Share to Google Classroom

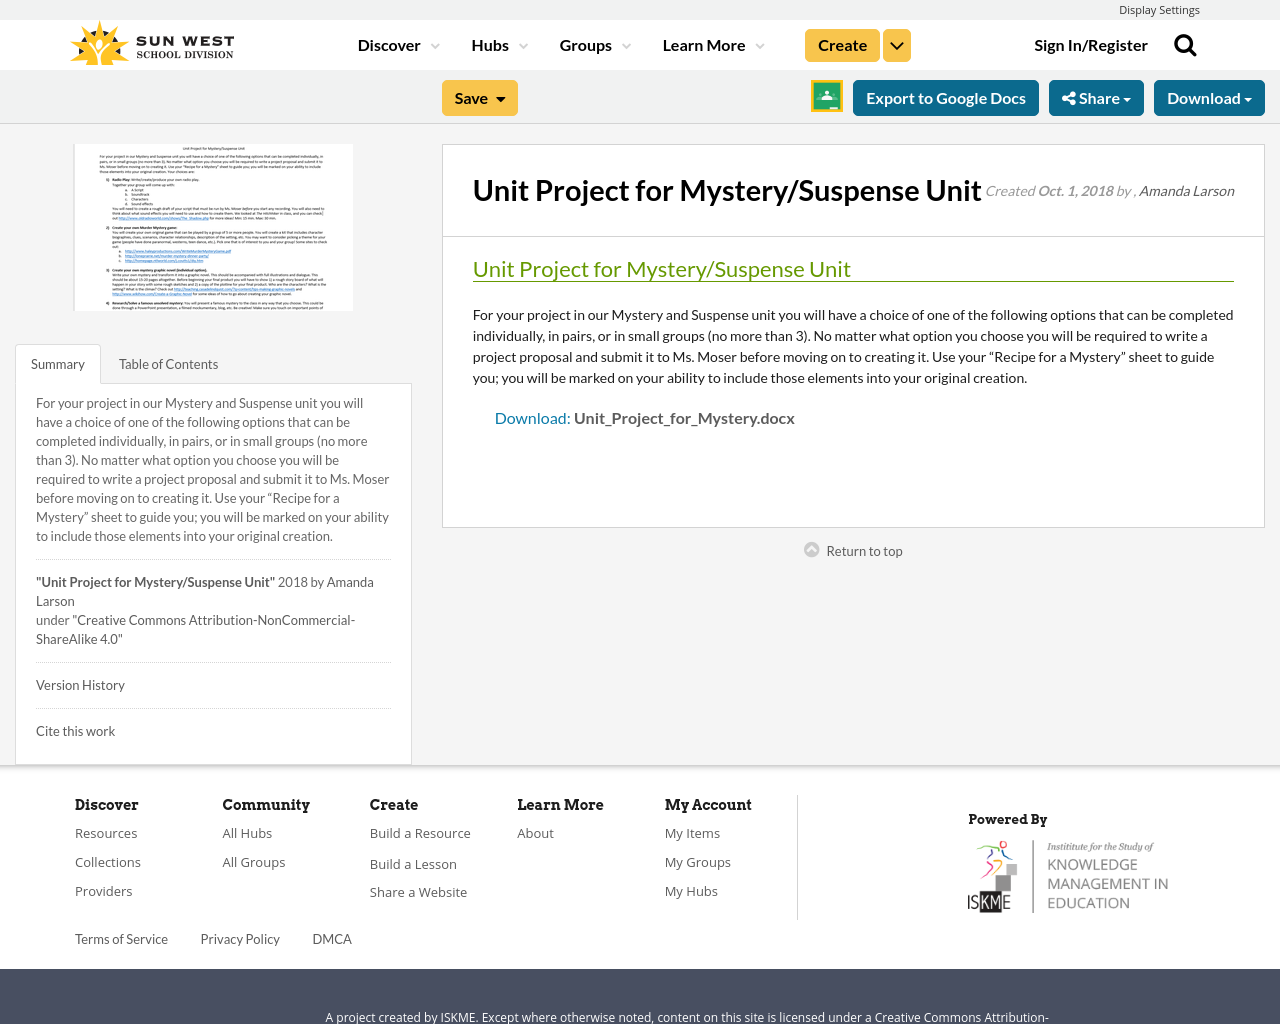[826, 96]
